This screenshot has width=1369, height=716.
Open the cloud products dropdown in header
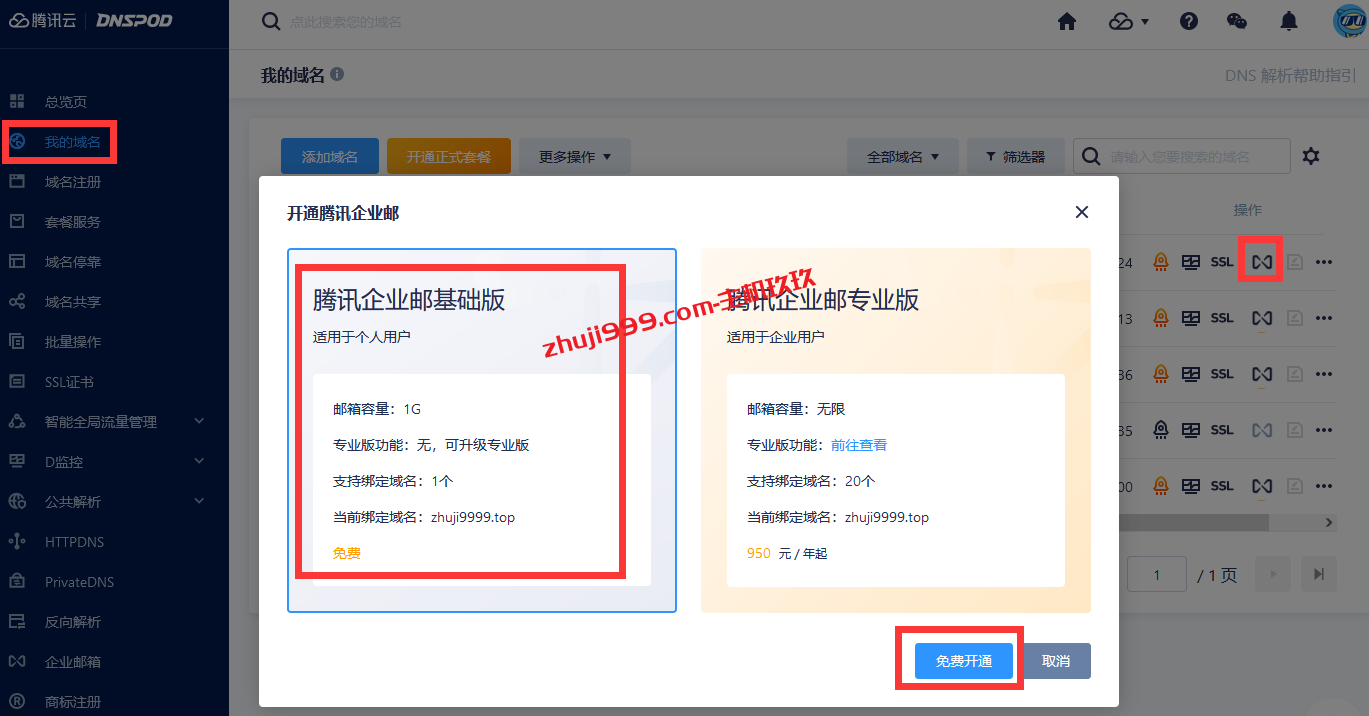point(1129,21)
